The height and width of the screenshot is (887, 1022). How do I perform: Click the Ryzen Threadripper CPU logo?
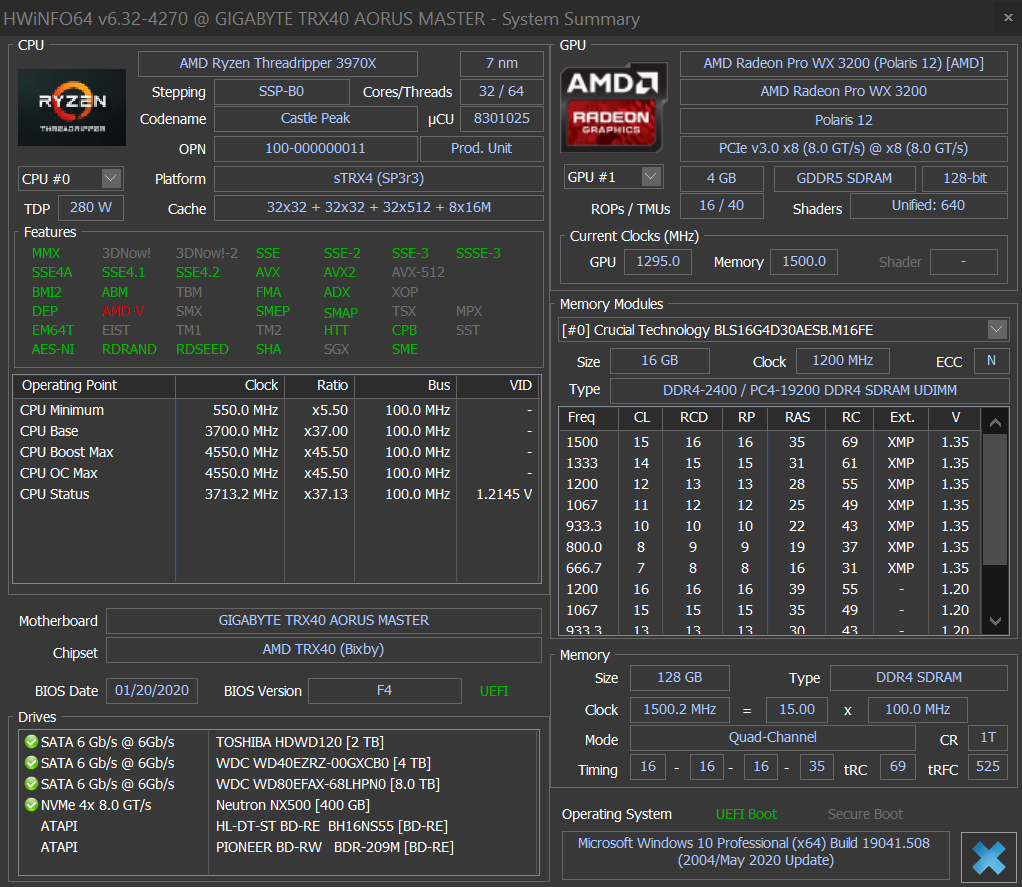click(72, 107)
